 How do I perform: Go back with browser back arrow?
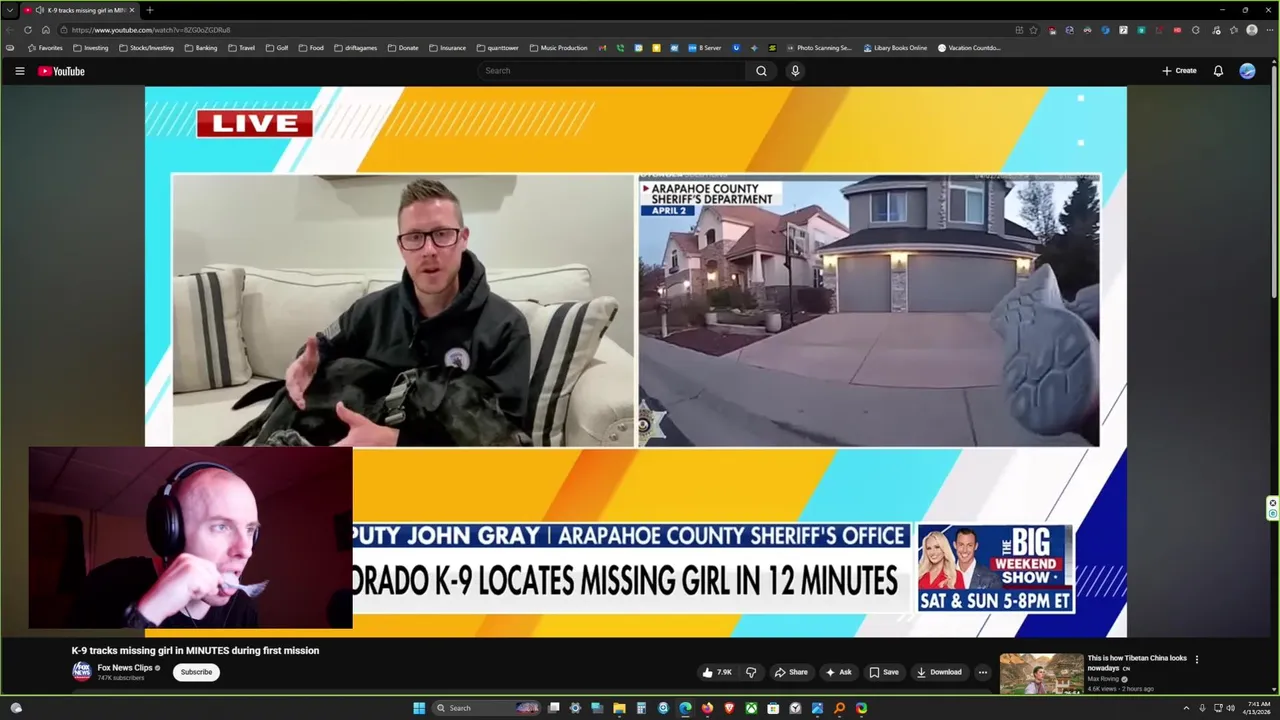pyautogui.click(x=10, y=30)
